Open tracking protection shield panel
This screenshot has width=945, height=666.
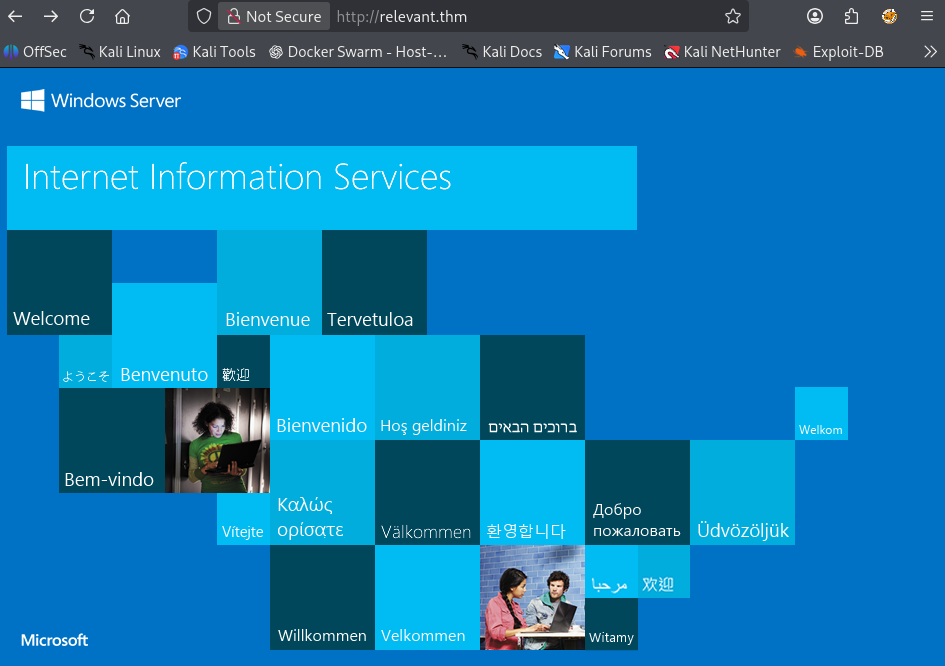204,16
